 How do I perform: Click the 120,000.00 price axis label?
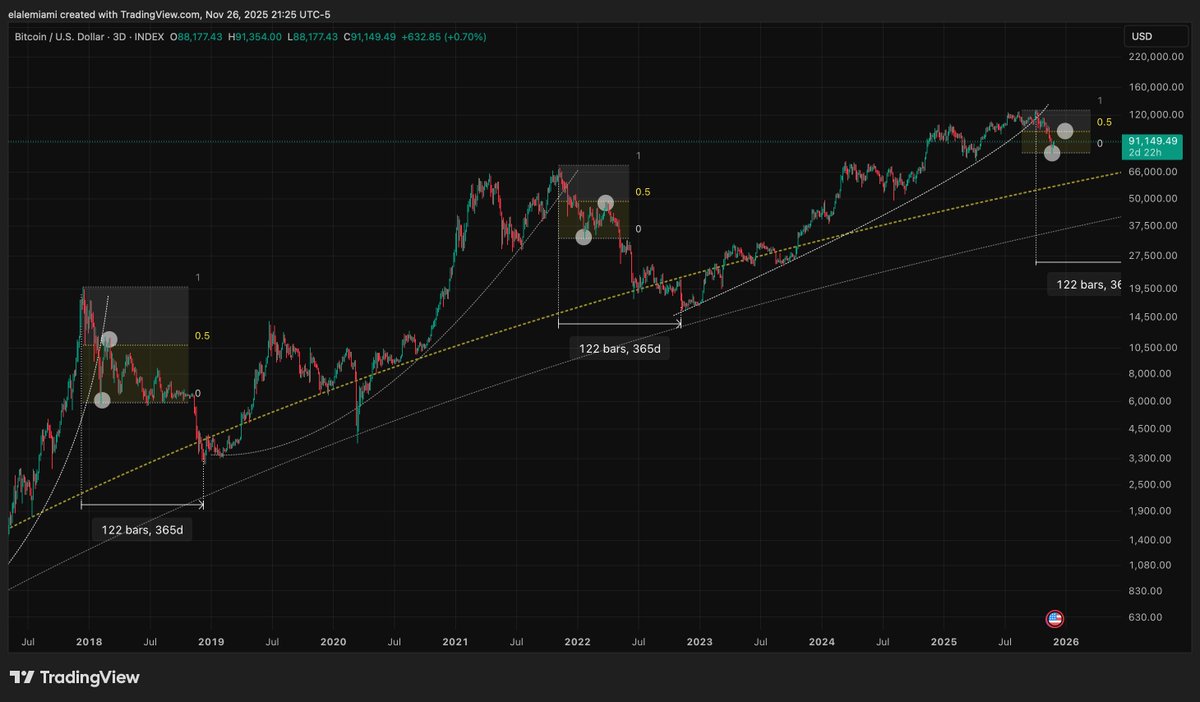tap(1154, 115)
